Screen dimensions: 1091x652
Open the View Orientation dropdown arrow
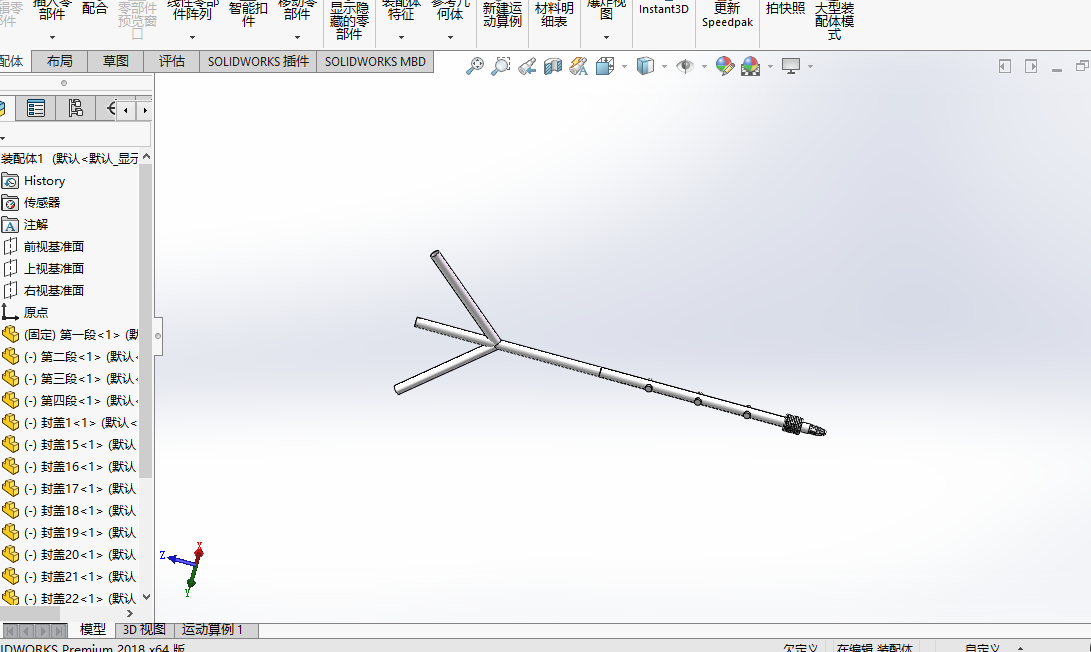coord(624,67)
